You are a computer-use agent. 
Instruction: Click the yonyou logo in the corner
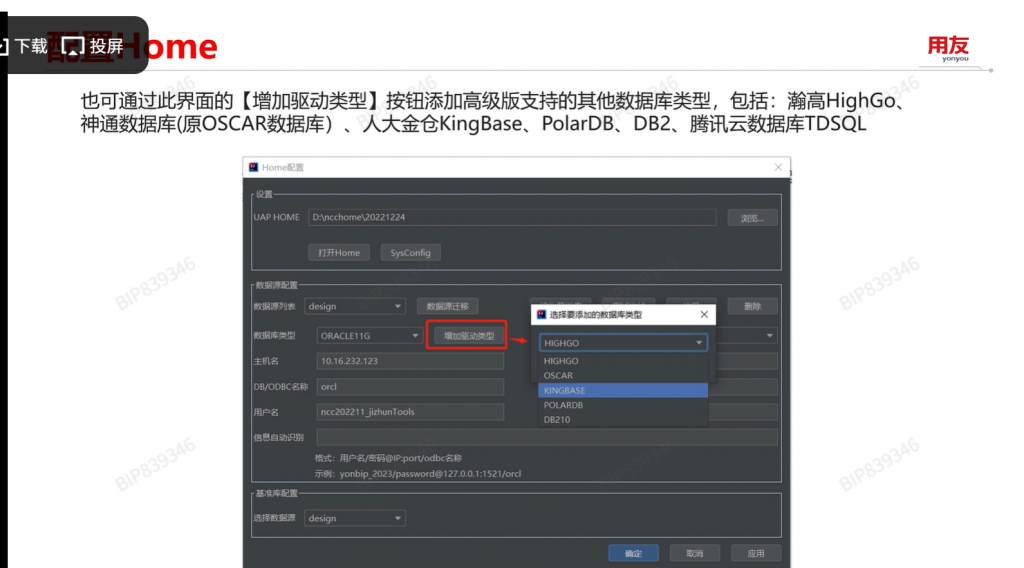[x=948, y=48]
